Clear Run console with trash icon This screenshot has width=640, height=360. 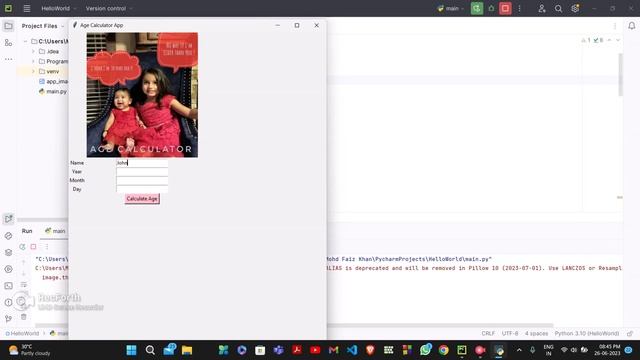pos(24,317)
